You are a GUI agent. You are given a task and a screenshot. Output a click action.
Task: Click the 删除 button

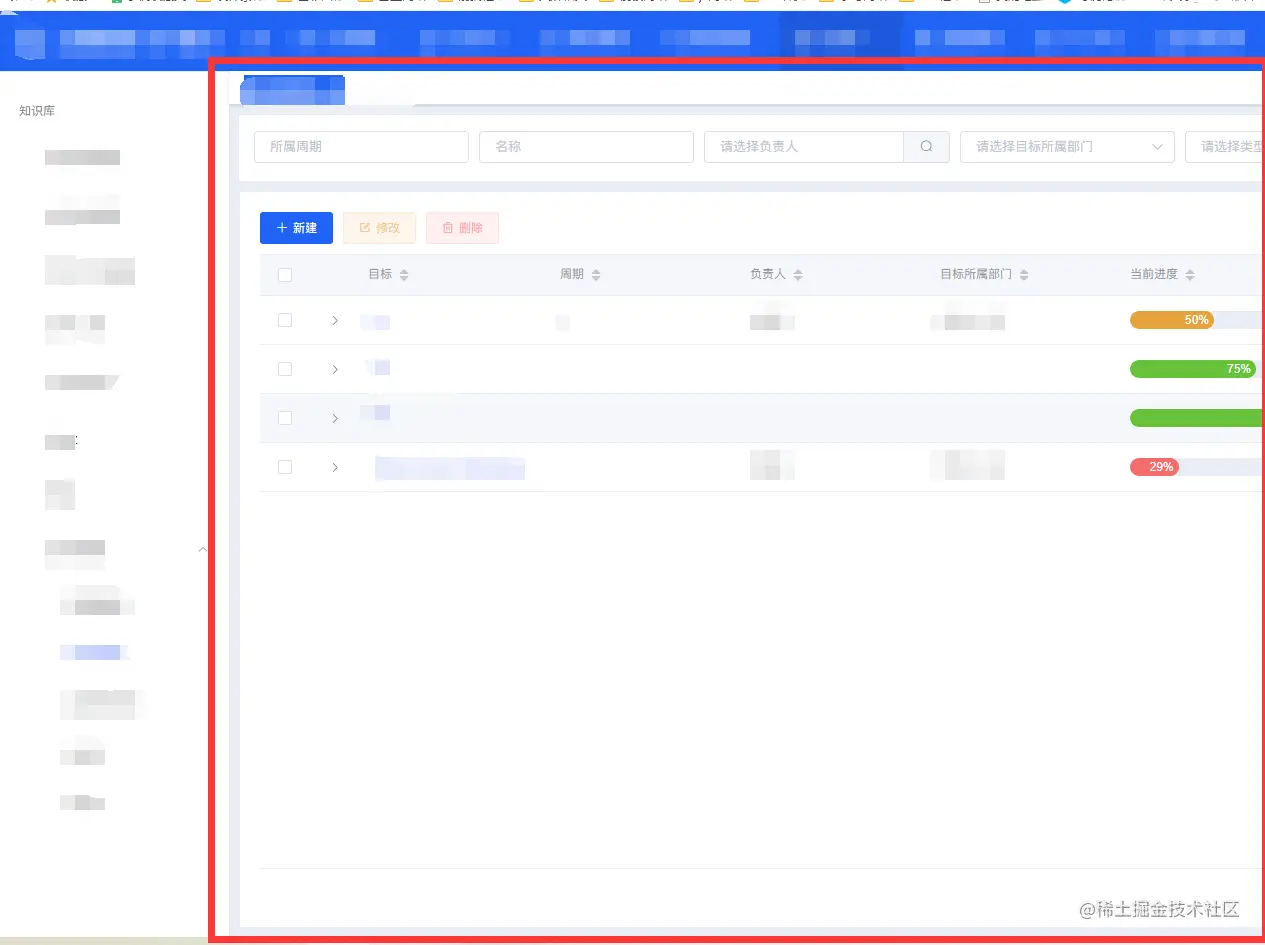462,228
